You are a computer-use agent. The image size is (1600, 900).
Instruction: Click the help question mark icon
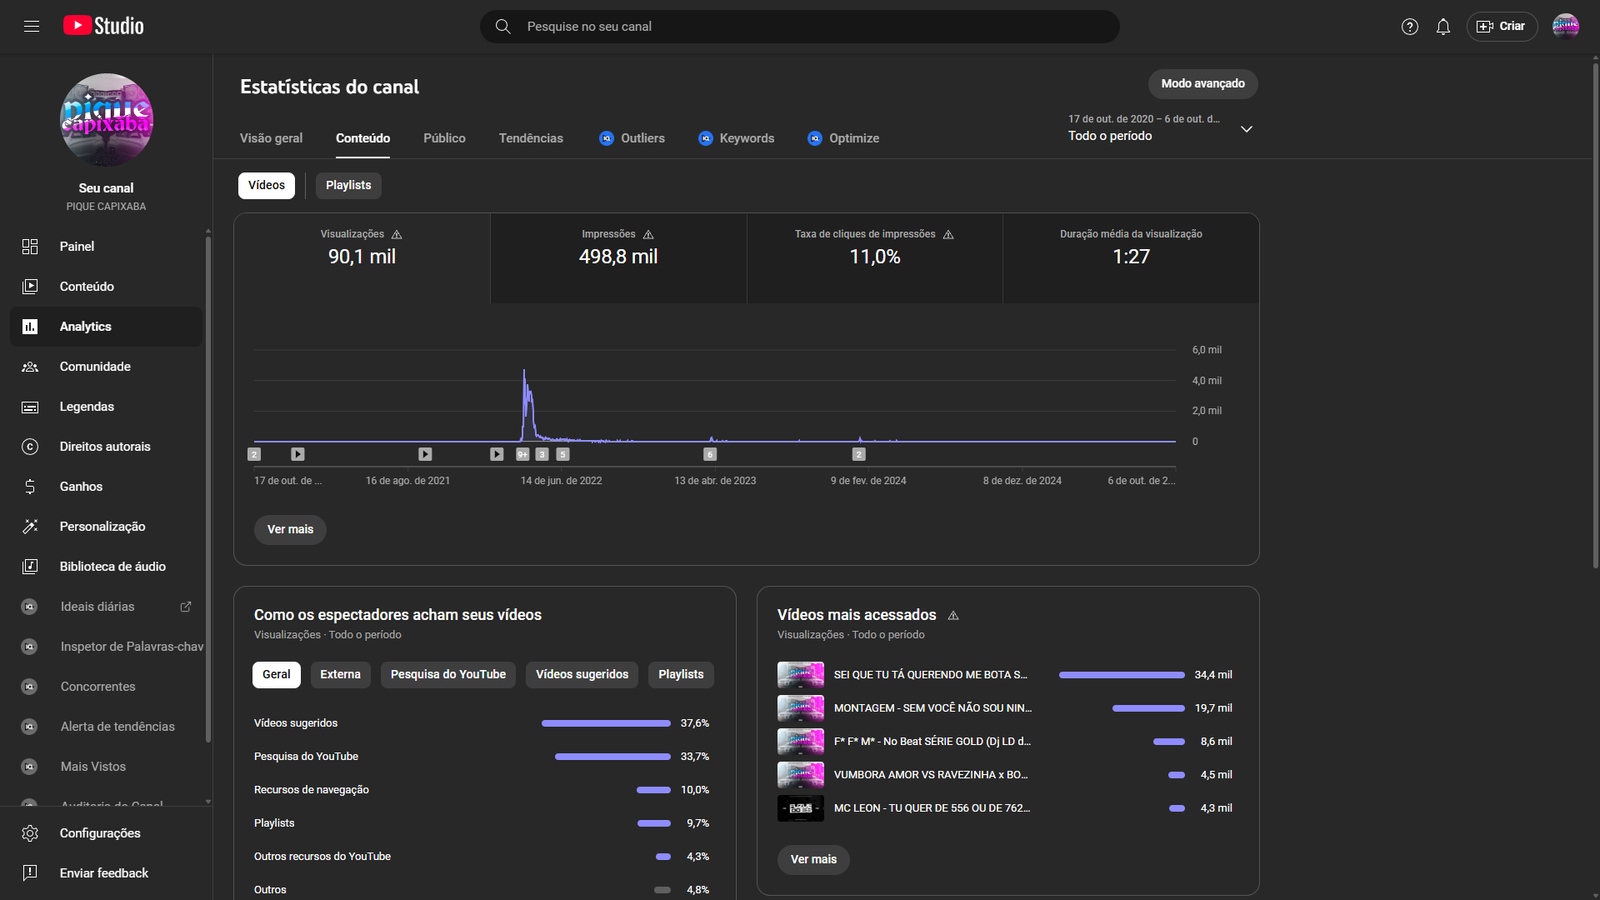[1410, 27]
